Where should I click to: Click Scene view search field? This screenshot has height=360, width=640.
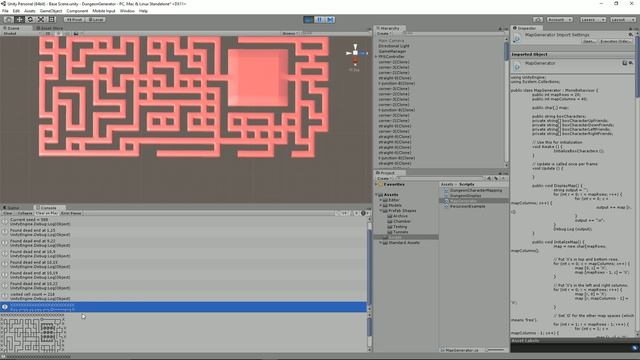coord(335,33)
